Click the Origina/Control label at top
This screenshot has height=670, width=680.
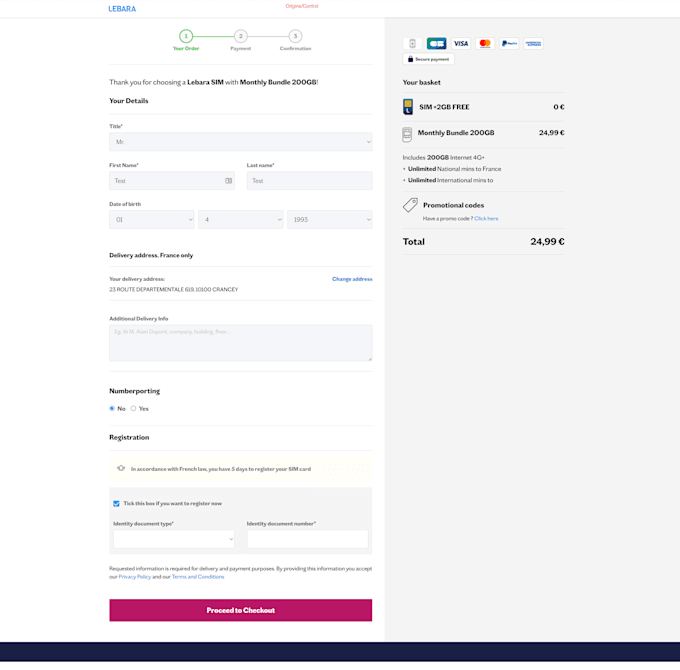[x=302, y=6]
